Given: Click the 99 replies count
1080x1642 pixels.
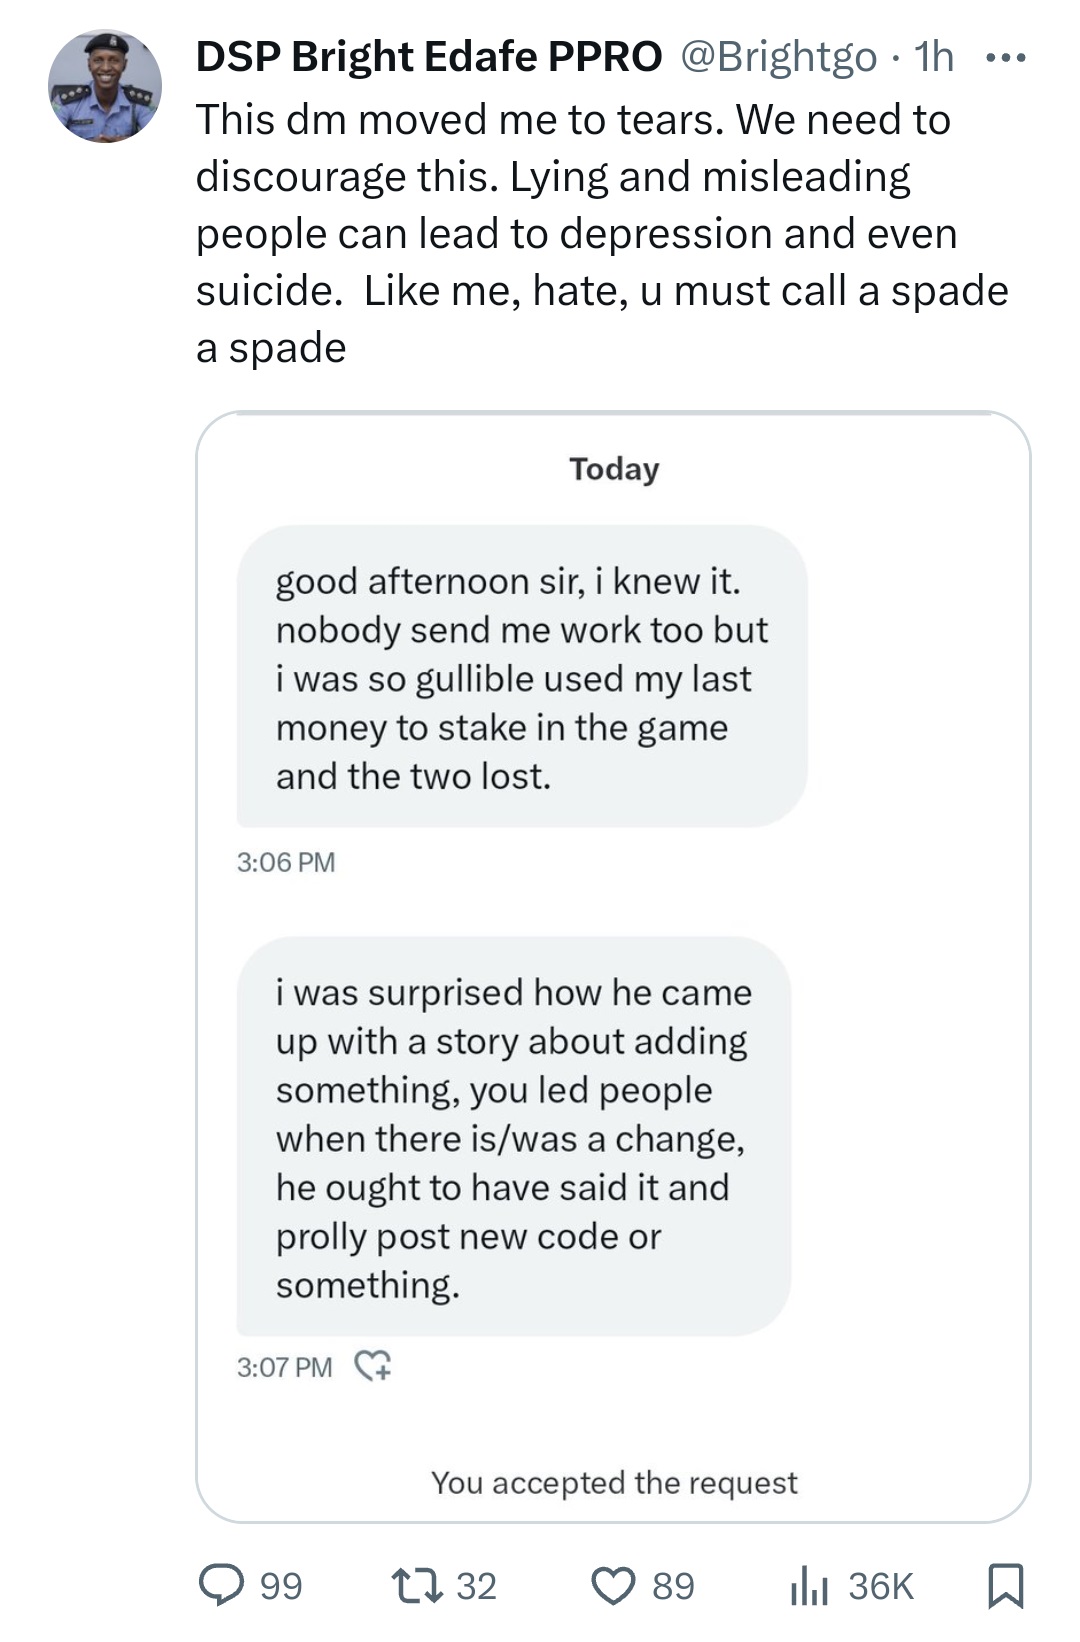Looking at the screenshot, I should point(281,1586).
